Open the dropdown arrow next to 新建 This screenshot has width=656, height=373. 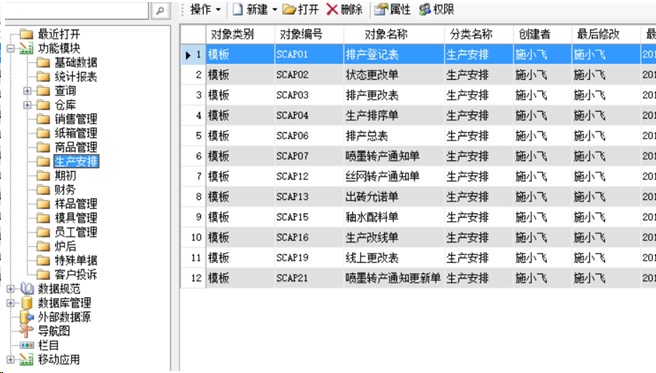pos(275,10)
